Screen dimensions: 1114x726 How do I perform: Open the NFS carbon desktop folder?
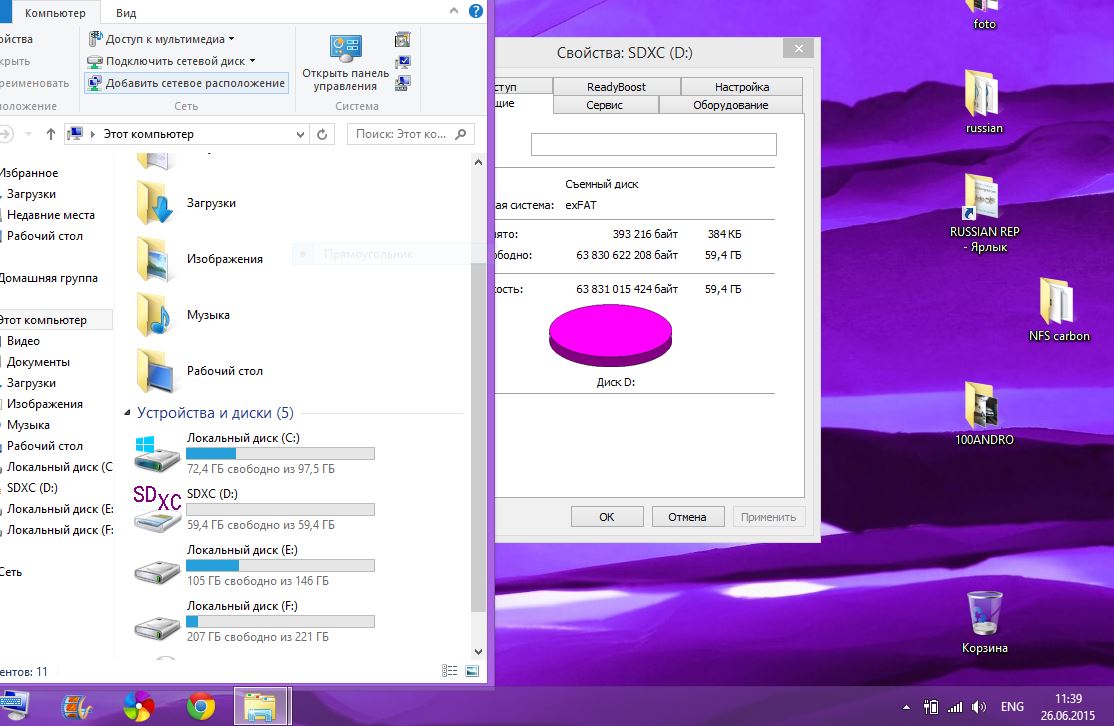tap(1058, 303)
